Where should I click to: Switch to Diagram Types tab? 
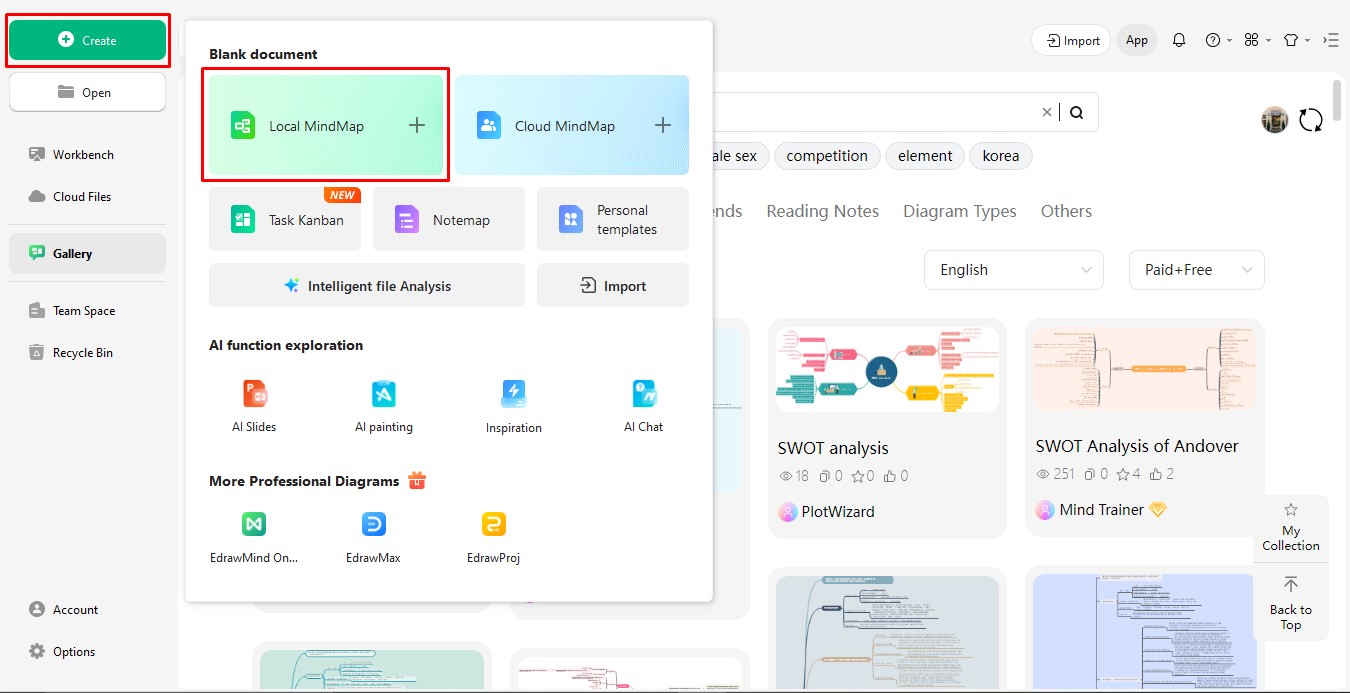[x=960, y=211]
